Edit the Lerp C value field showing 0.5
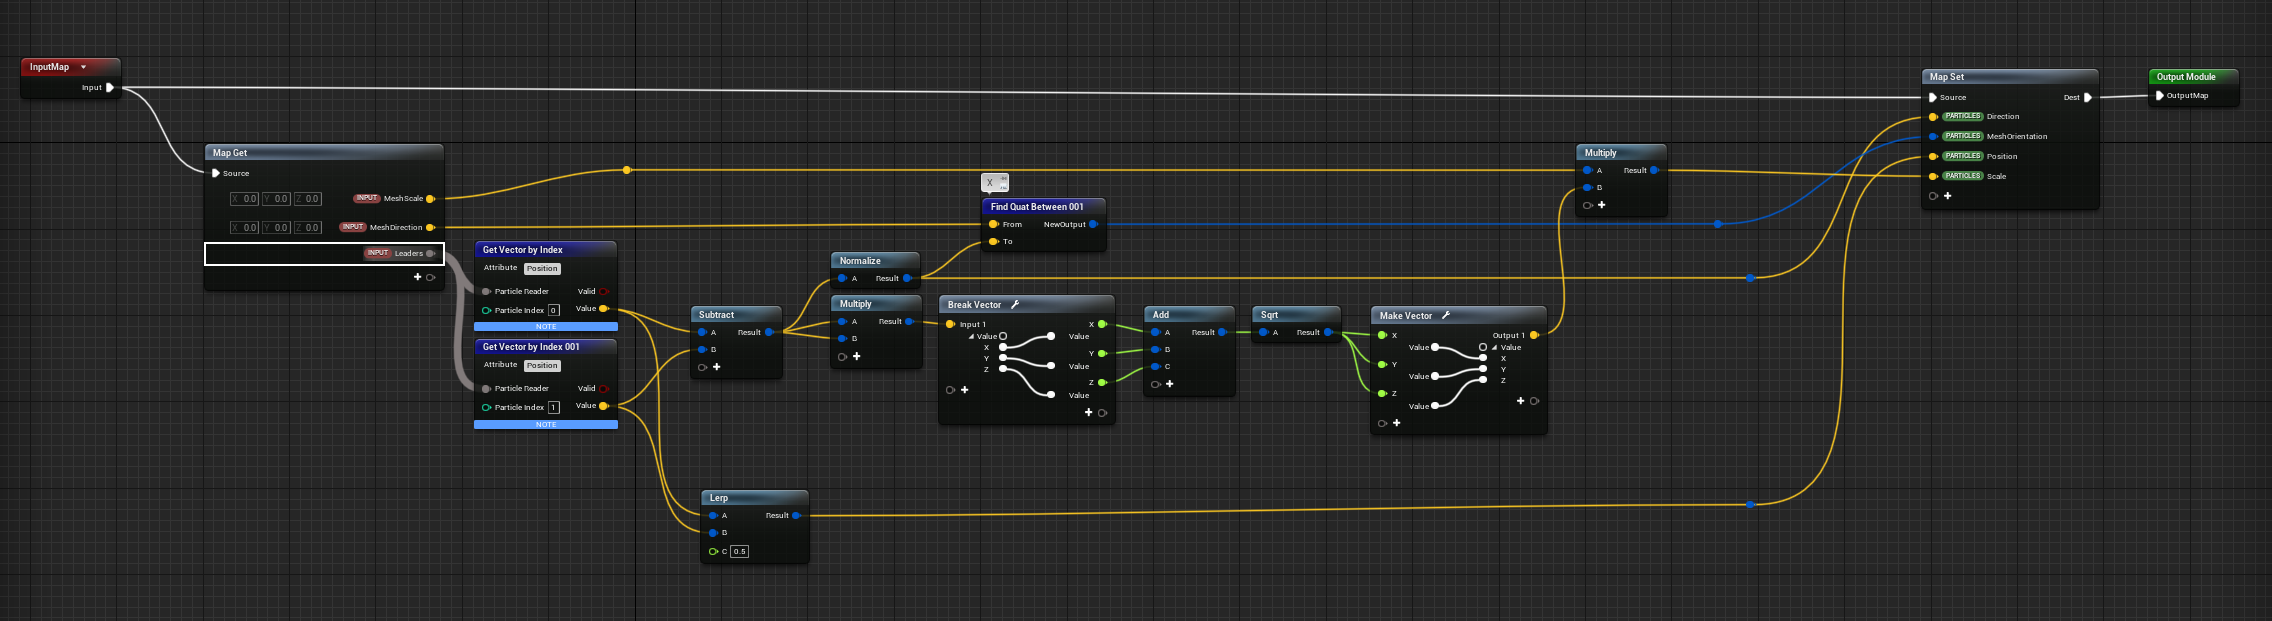Screen dimensions: 2272x621 (x=739, y=552)
